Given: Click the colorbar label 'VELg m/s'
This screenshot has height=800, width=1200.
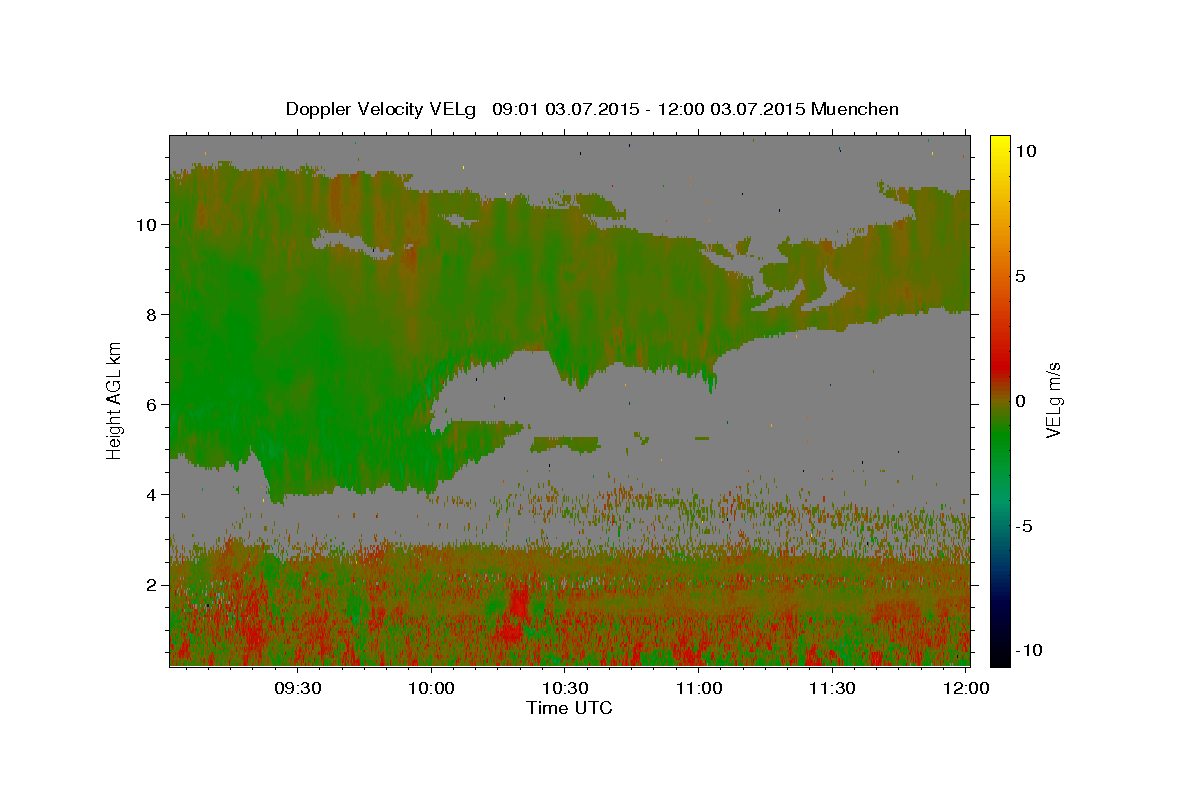Looking at the screenshot, I should click(1053, 400).
